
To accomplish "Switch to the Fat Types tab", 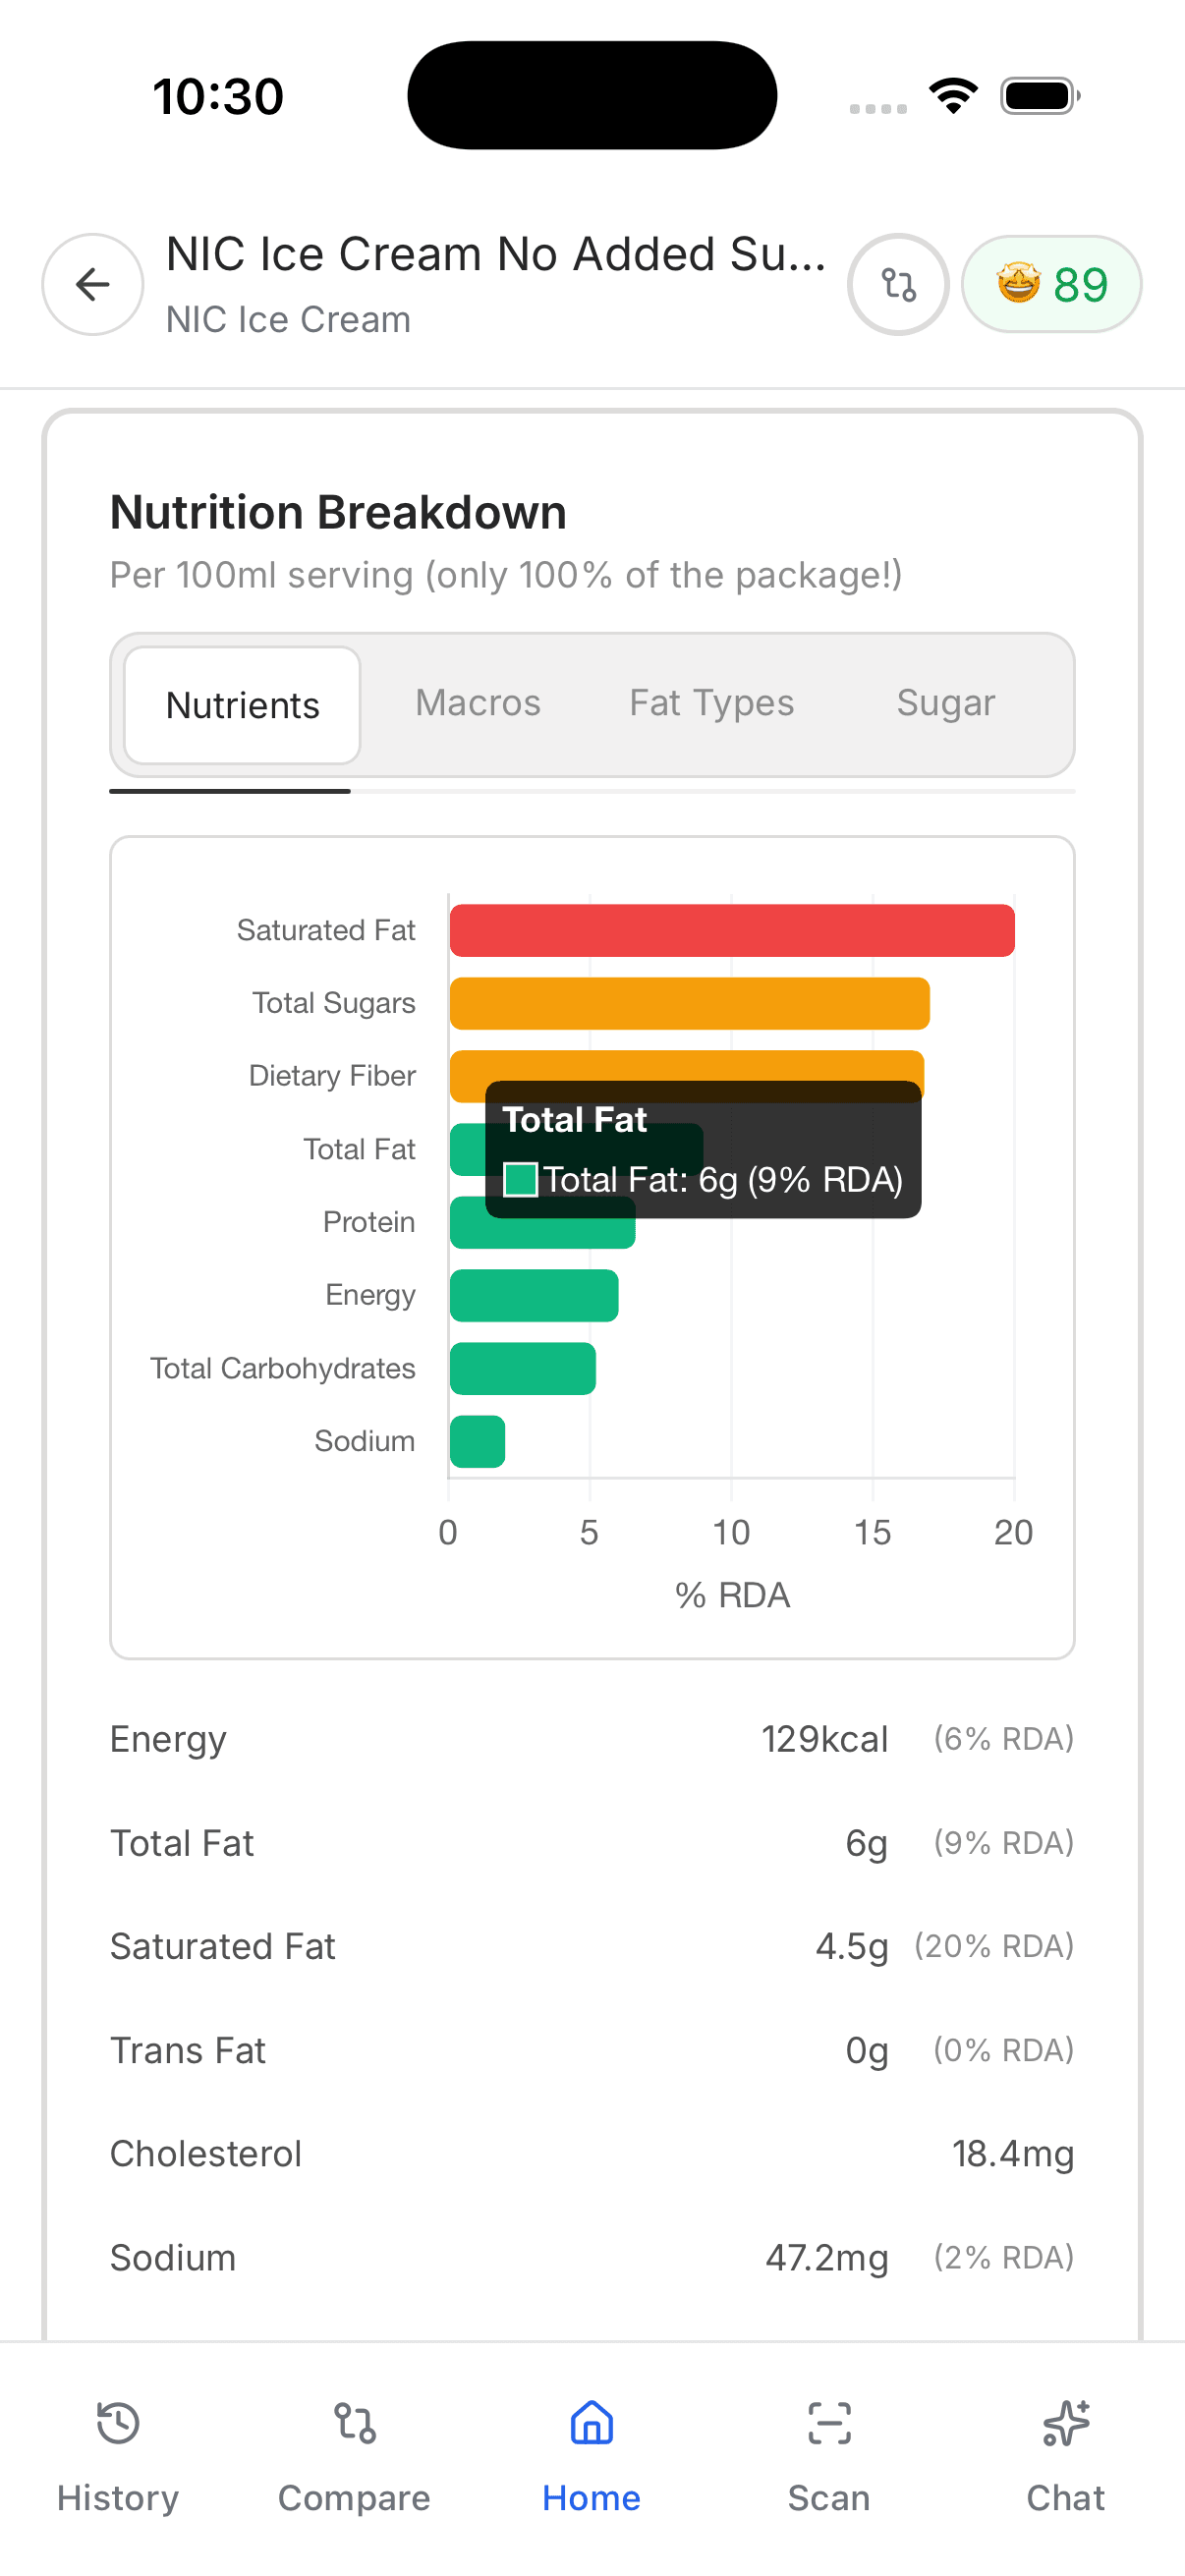I will (x=711, y=703).
